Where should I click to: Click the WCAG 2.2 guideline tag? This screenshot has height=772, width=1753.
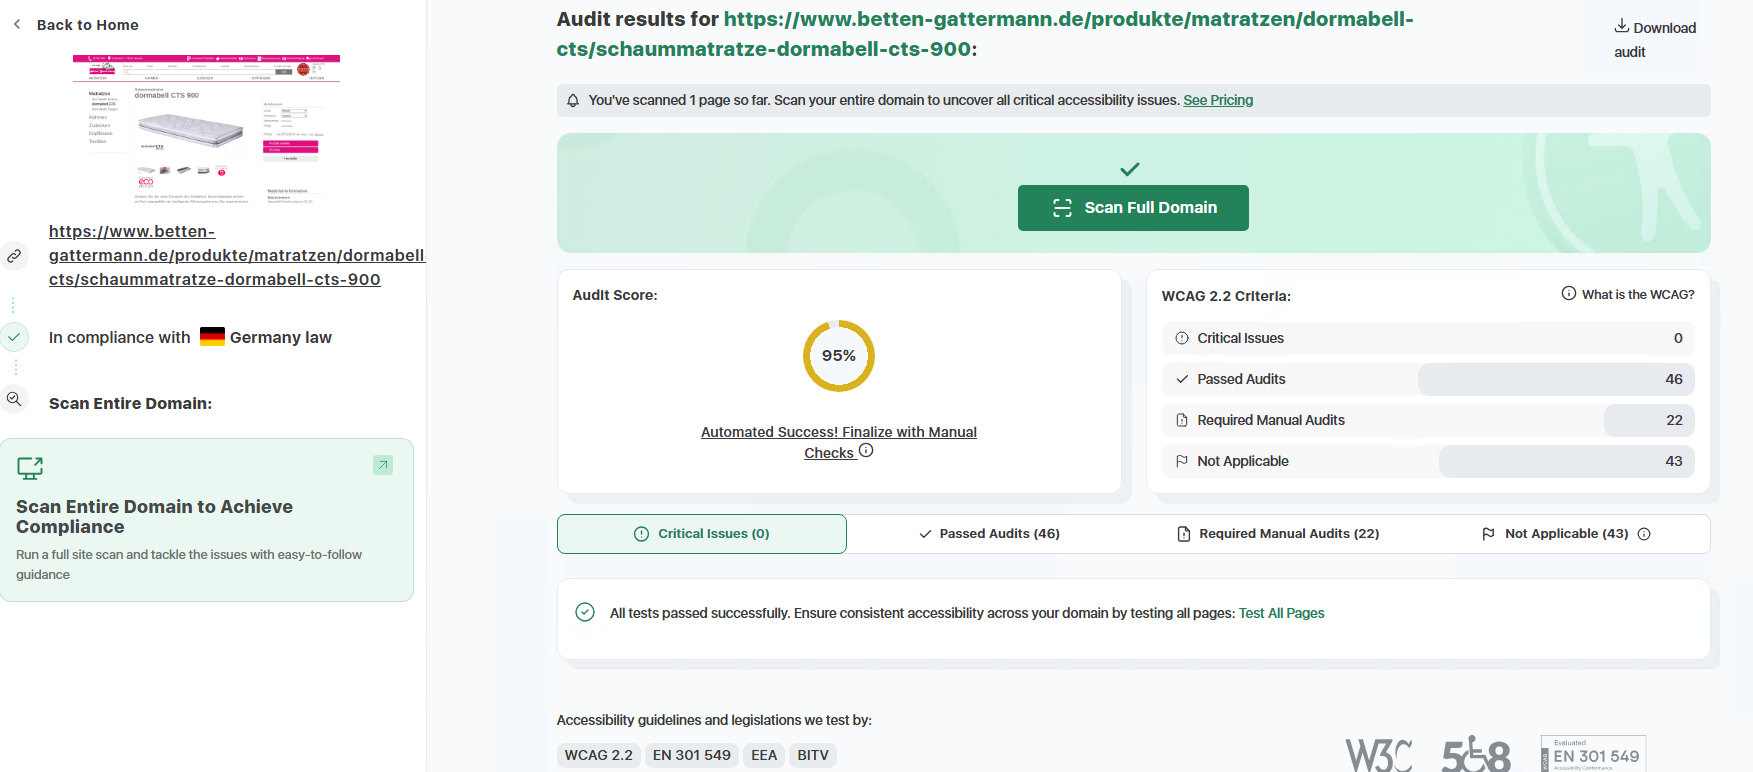pos(598,755)
